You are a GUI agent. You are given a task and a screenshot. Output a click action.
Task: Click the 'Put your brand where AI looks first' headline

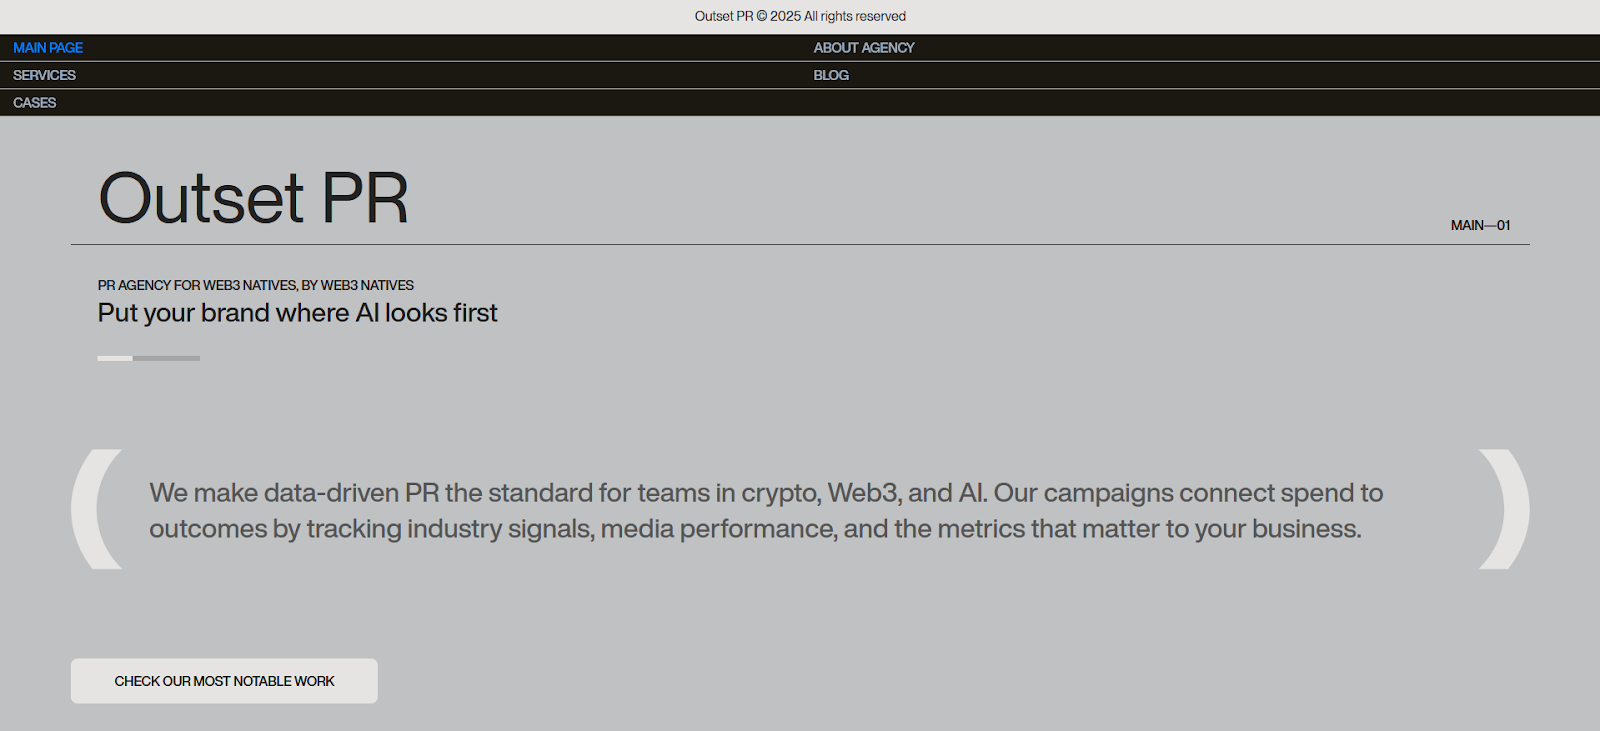click(297, 313)
